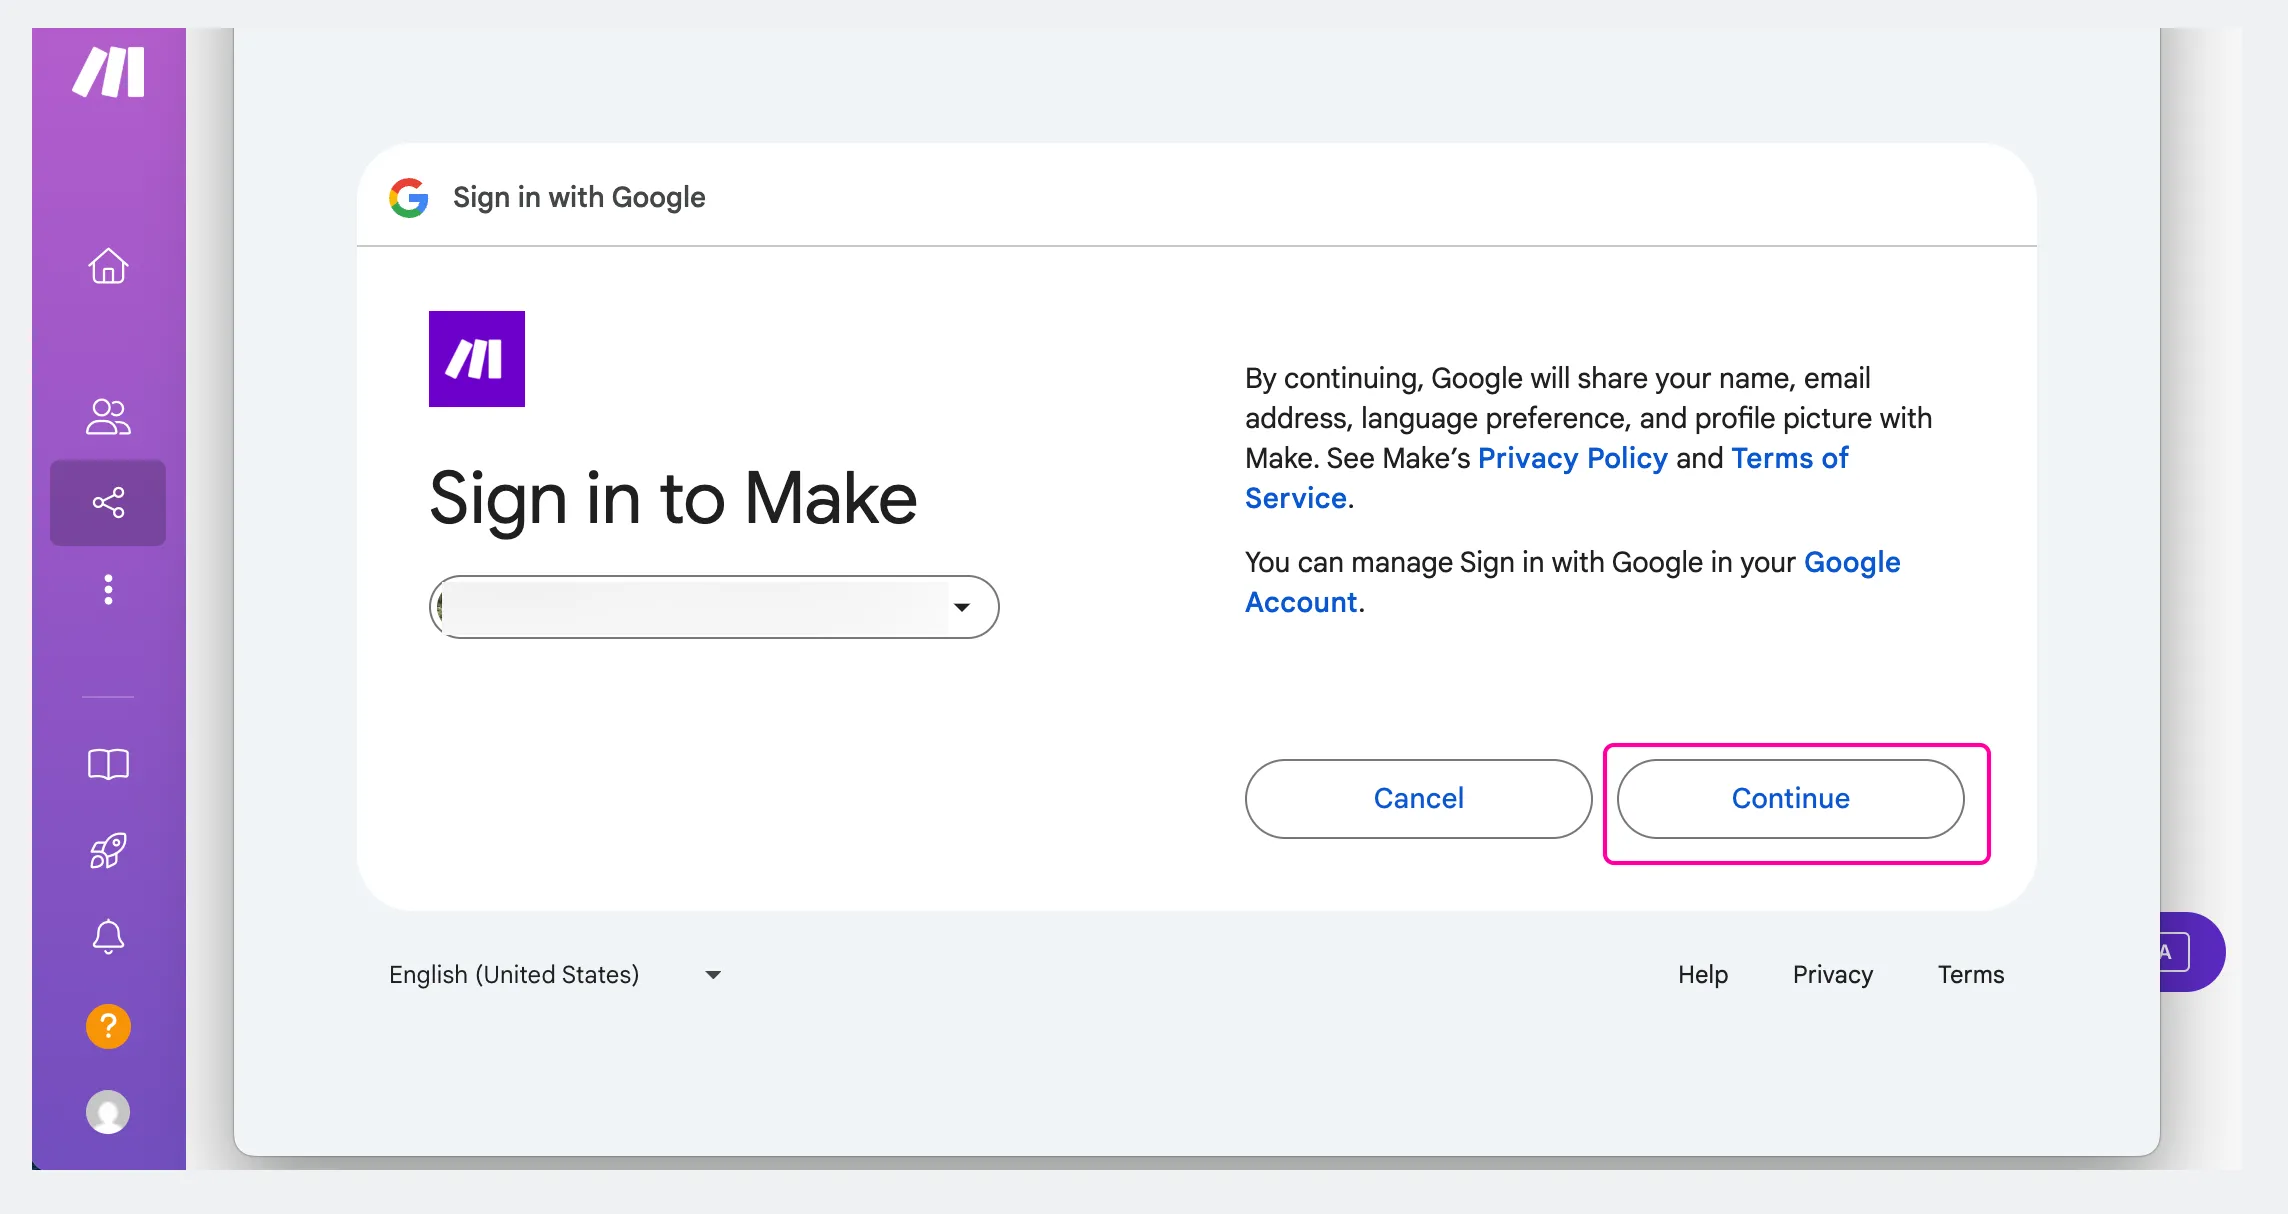Open Make's Privacy Policy link
The image size is (2288, 1214).
pos(1572,458)
